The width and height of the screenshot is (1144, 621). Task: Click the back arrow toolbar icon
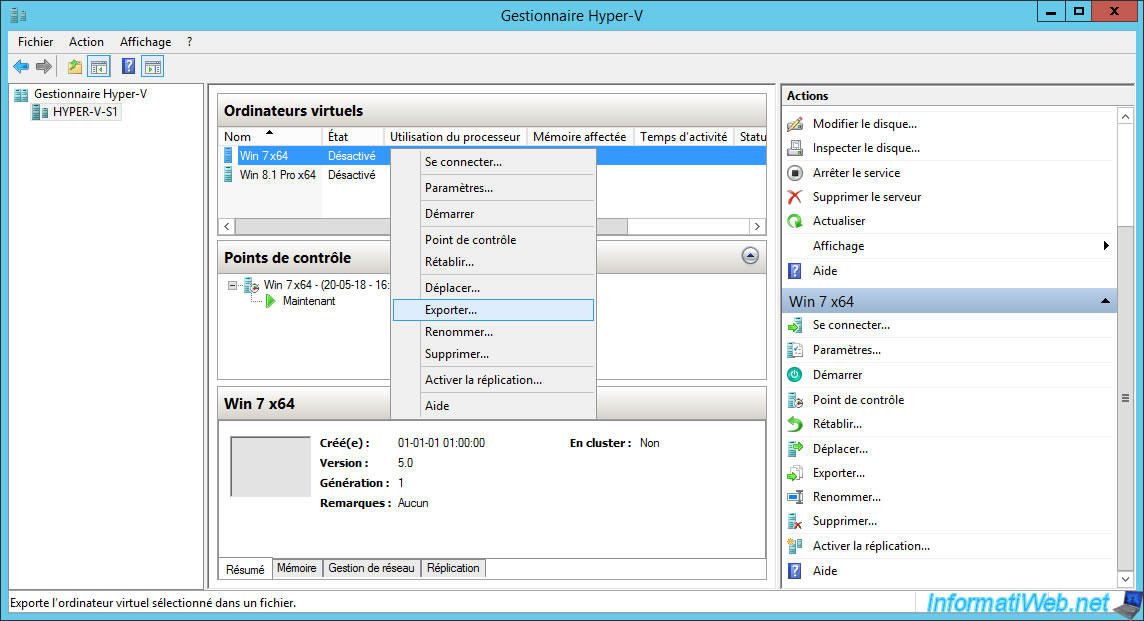click(21, 67)
